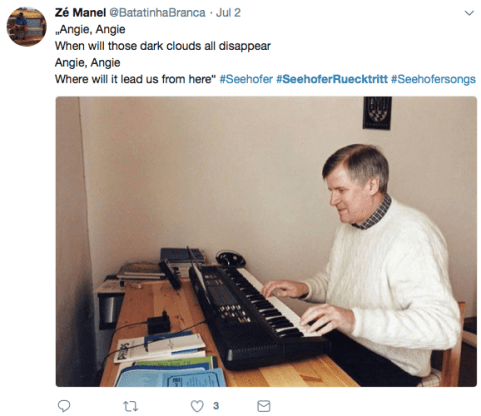Click the first 'Angie, Angie' tweet line
The image size is (481, 416).
point(90,30)
